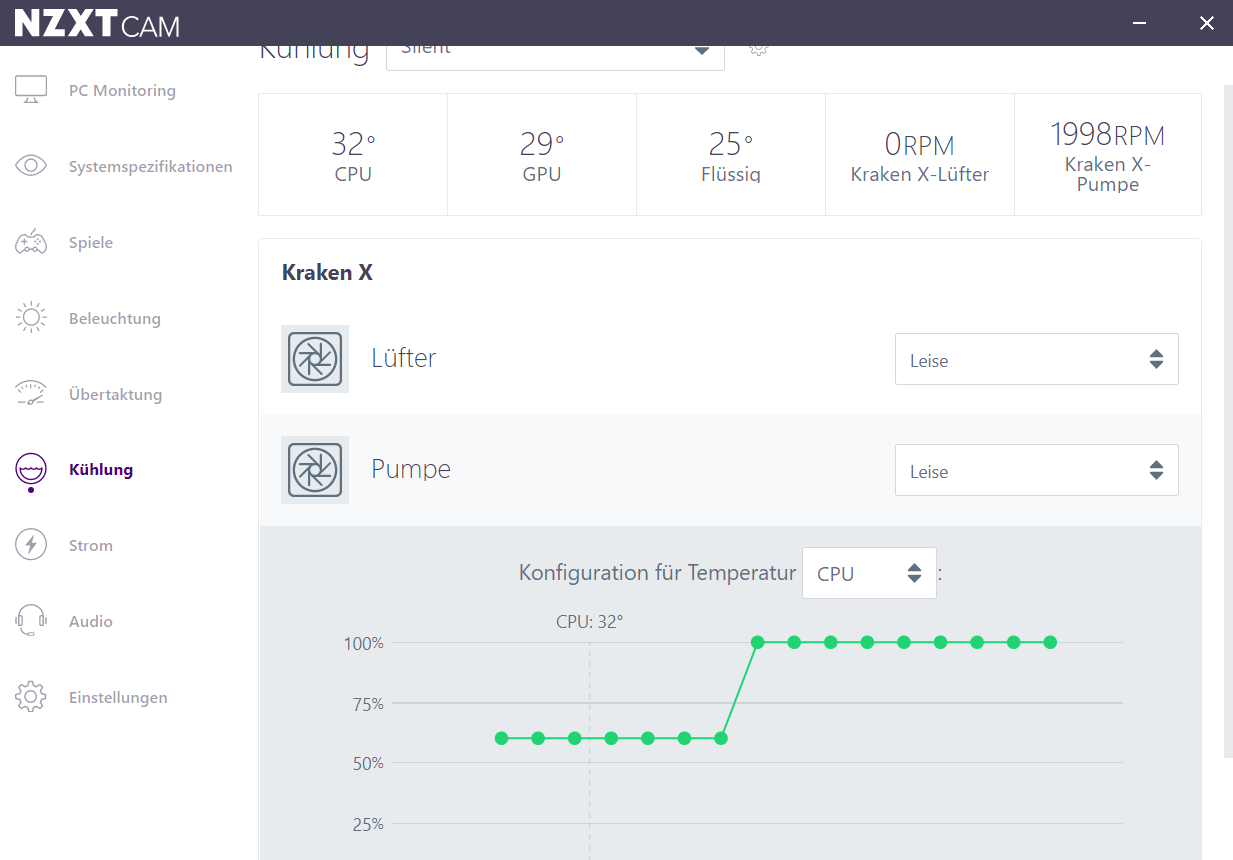
Task: Open the Spiele section
Action: (x=91, y=242)
